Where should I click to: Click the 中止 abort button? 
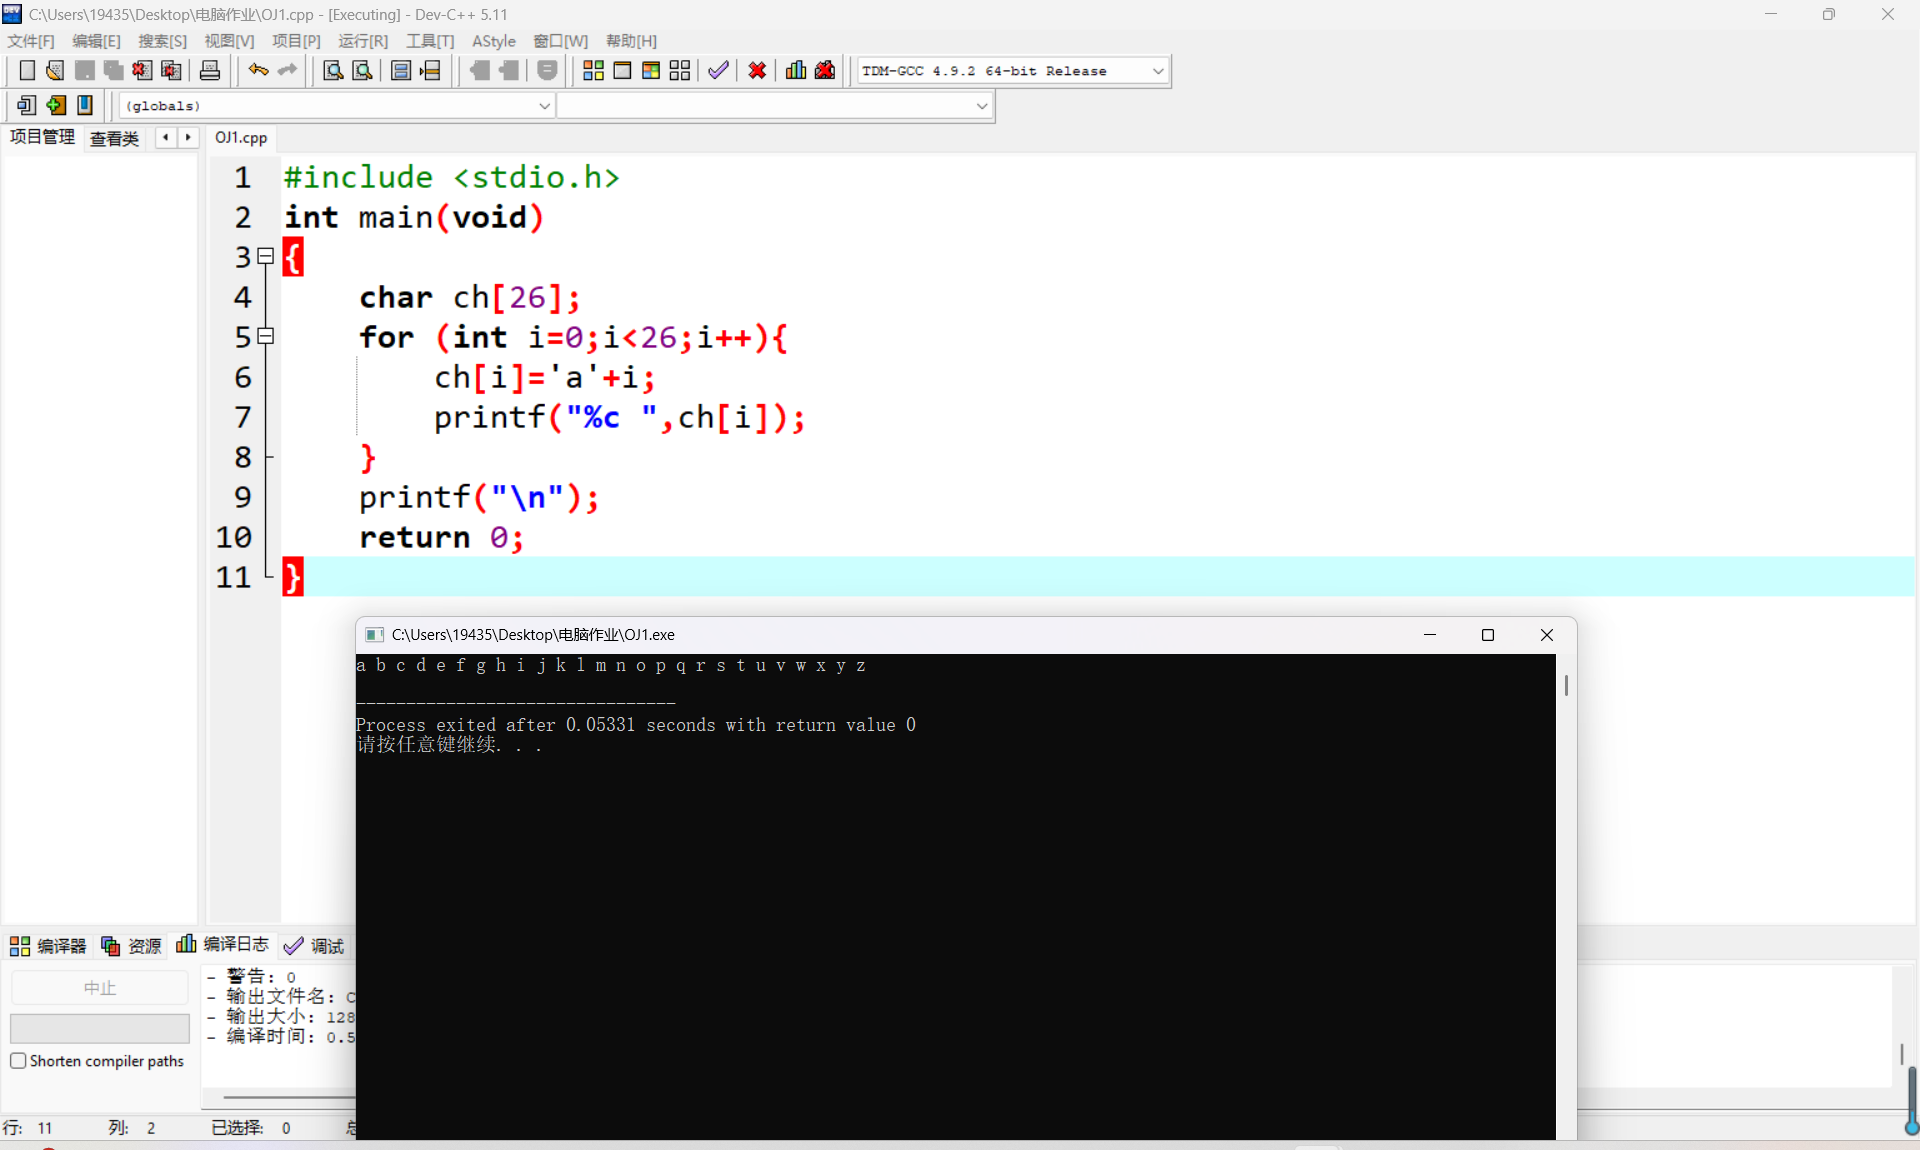coord(99,988)
